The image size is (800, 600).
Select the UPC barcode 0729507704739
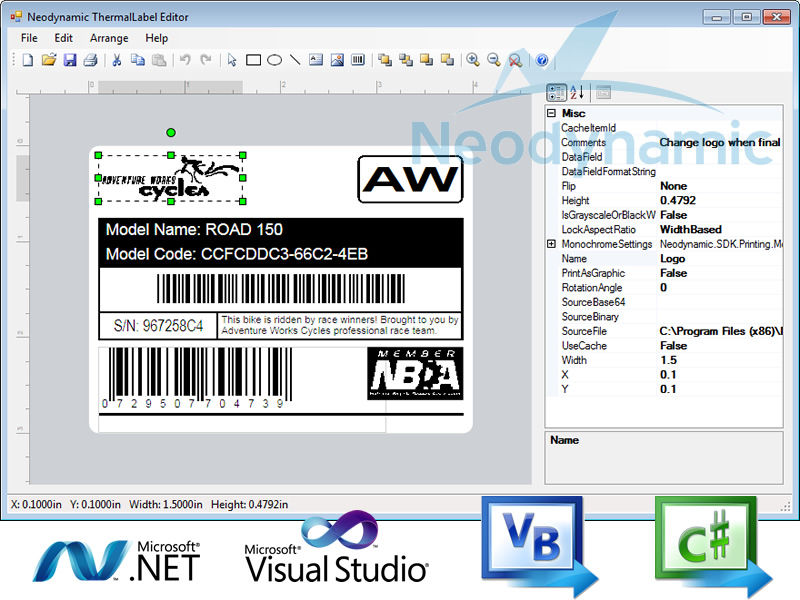197,378
